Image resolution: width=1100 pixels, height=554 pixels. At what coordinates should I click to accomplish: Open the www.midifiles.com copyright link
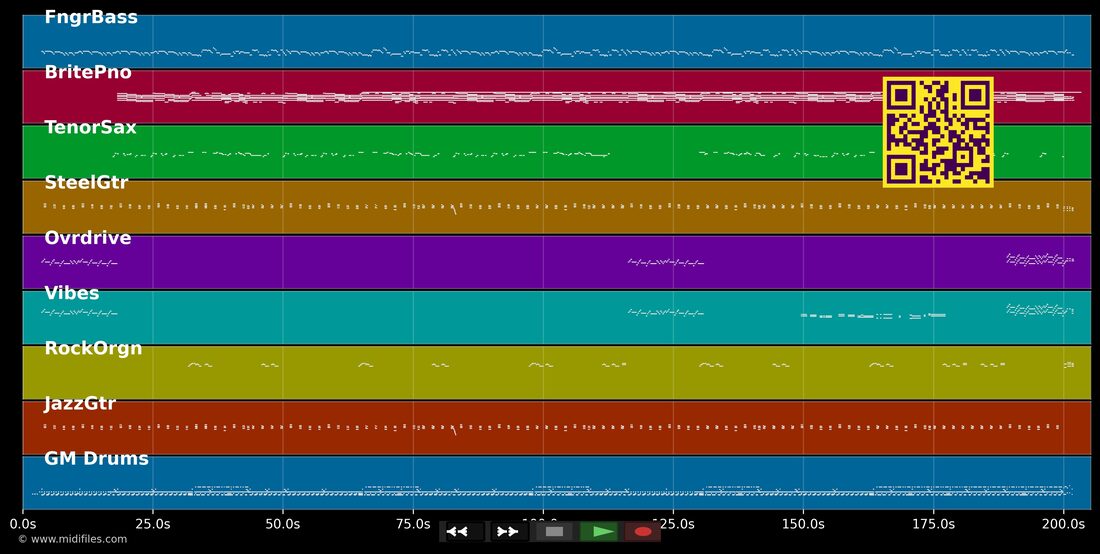point(73,539)
